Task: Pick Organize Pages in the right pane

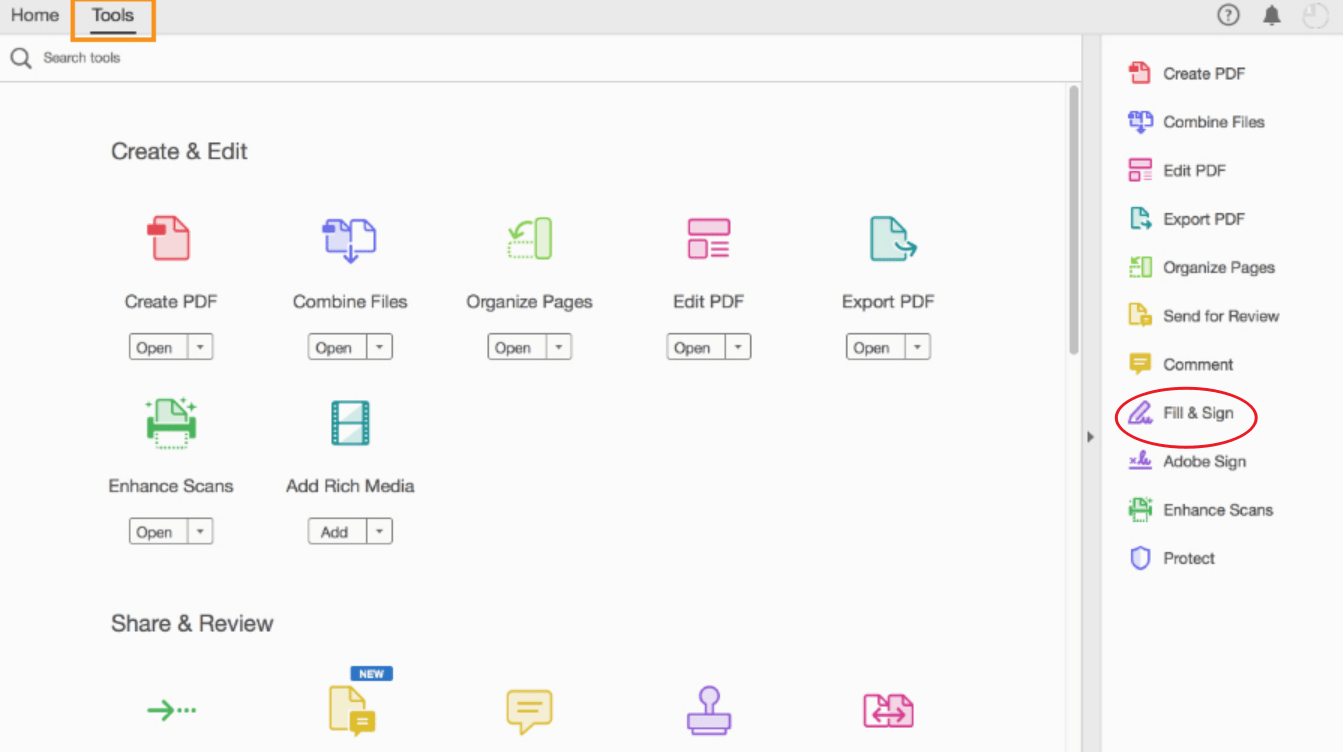Action: [x=1201, y=267]
